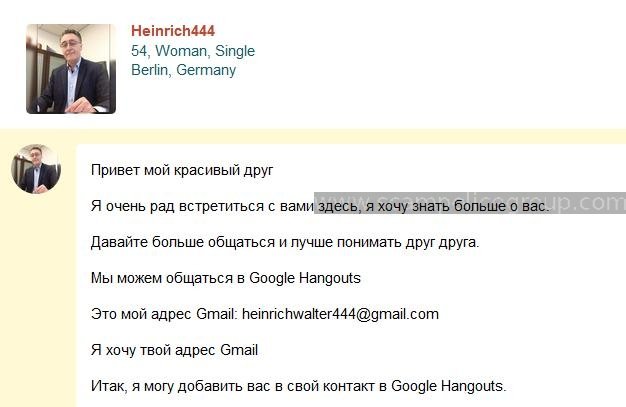
Task: Click the "Single" status text
Action: coord(235,51)
